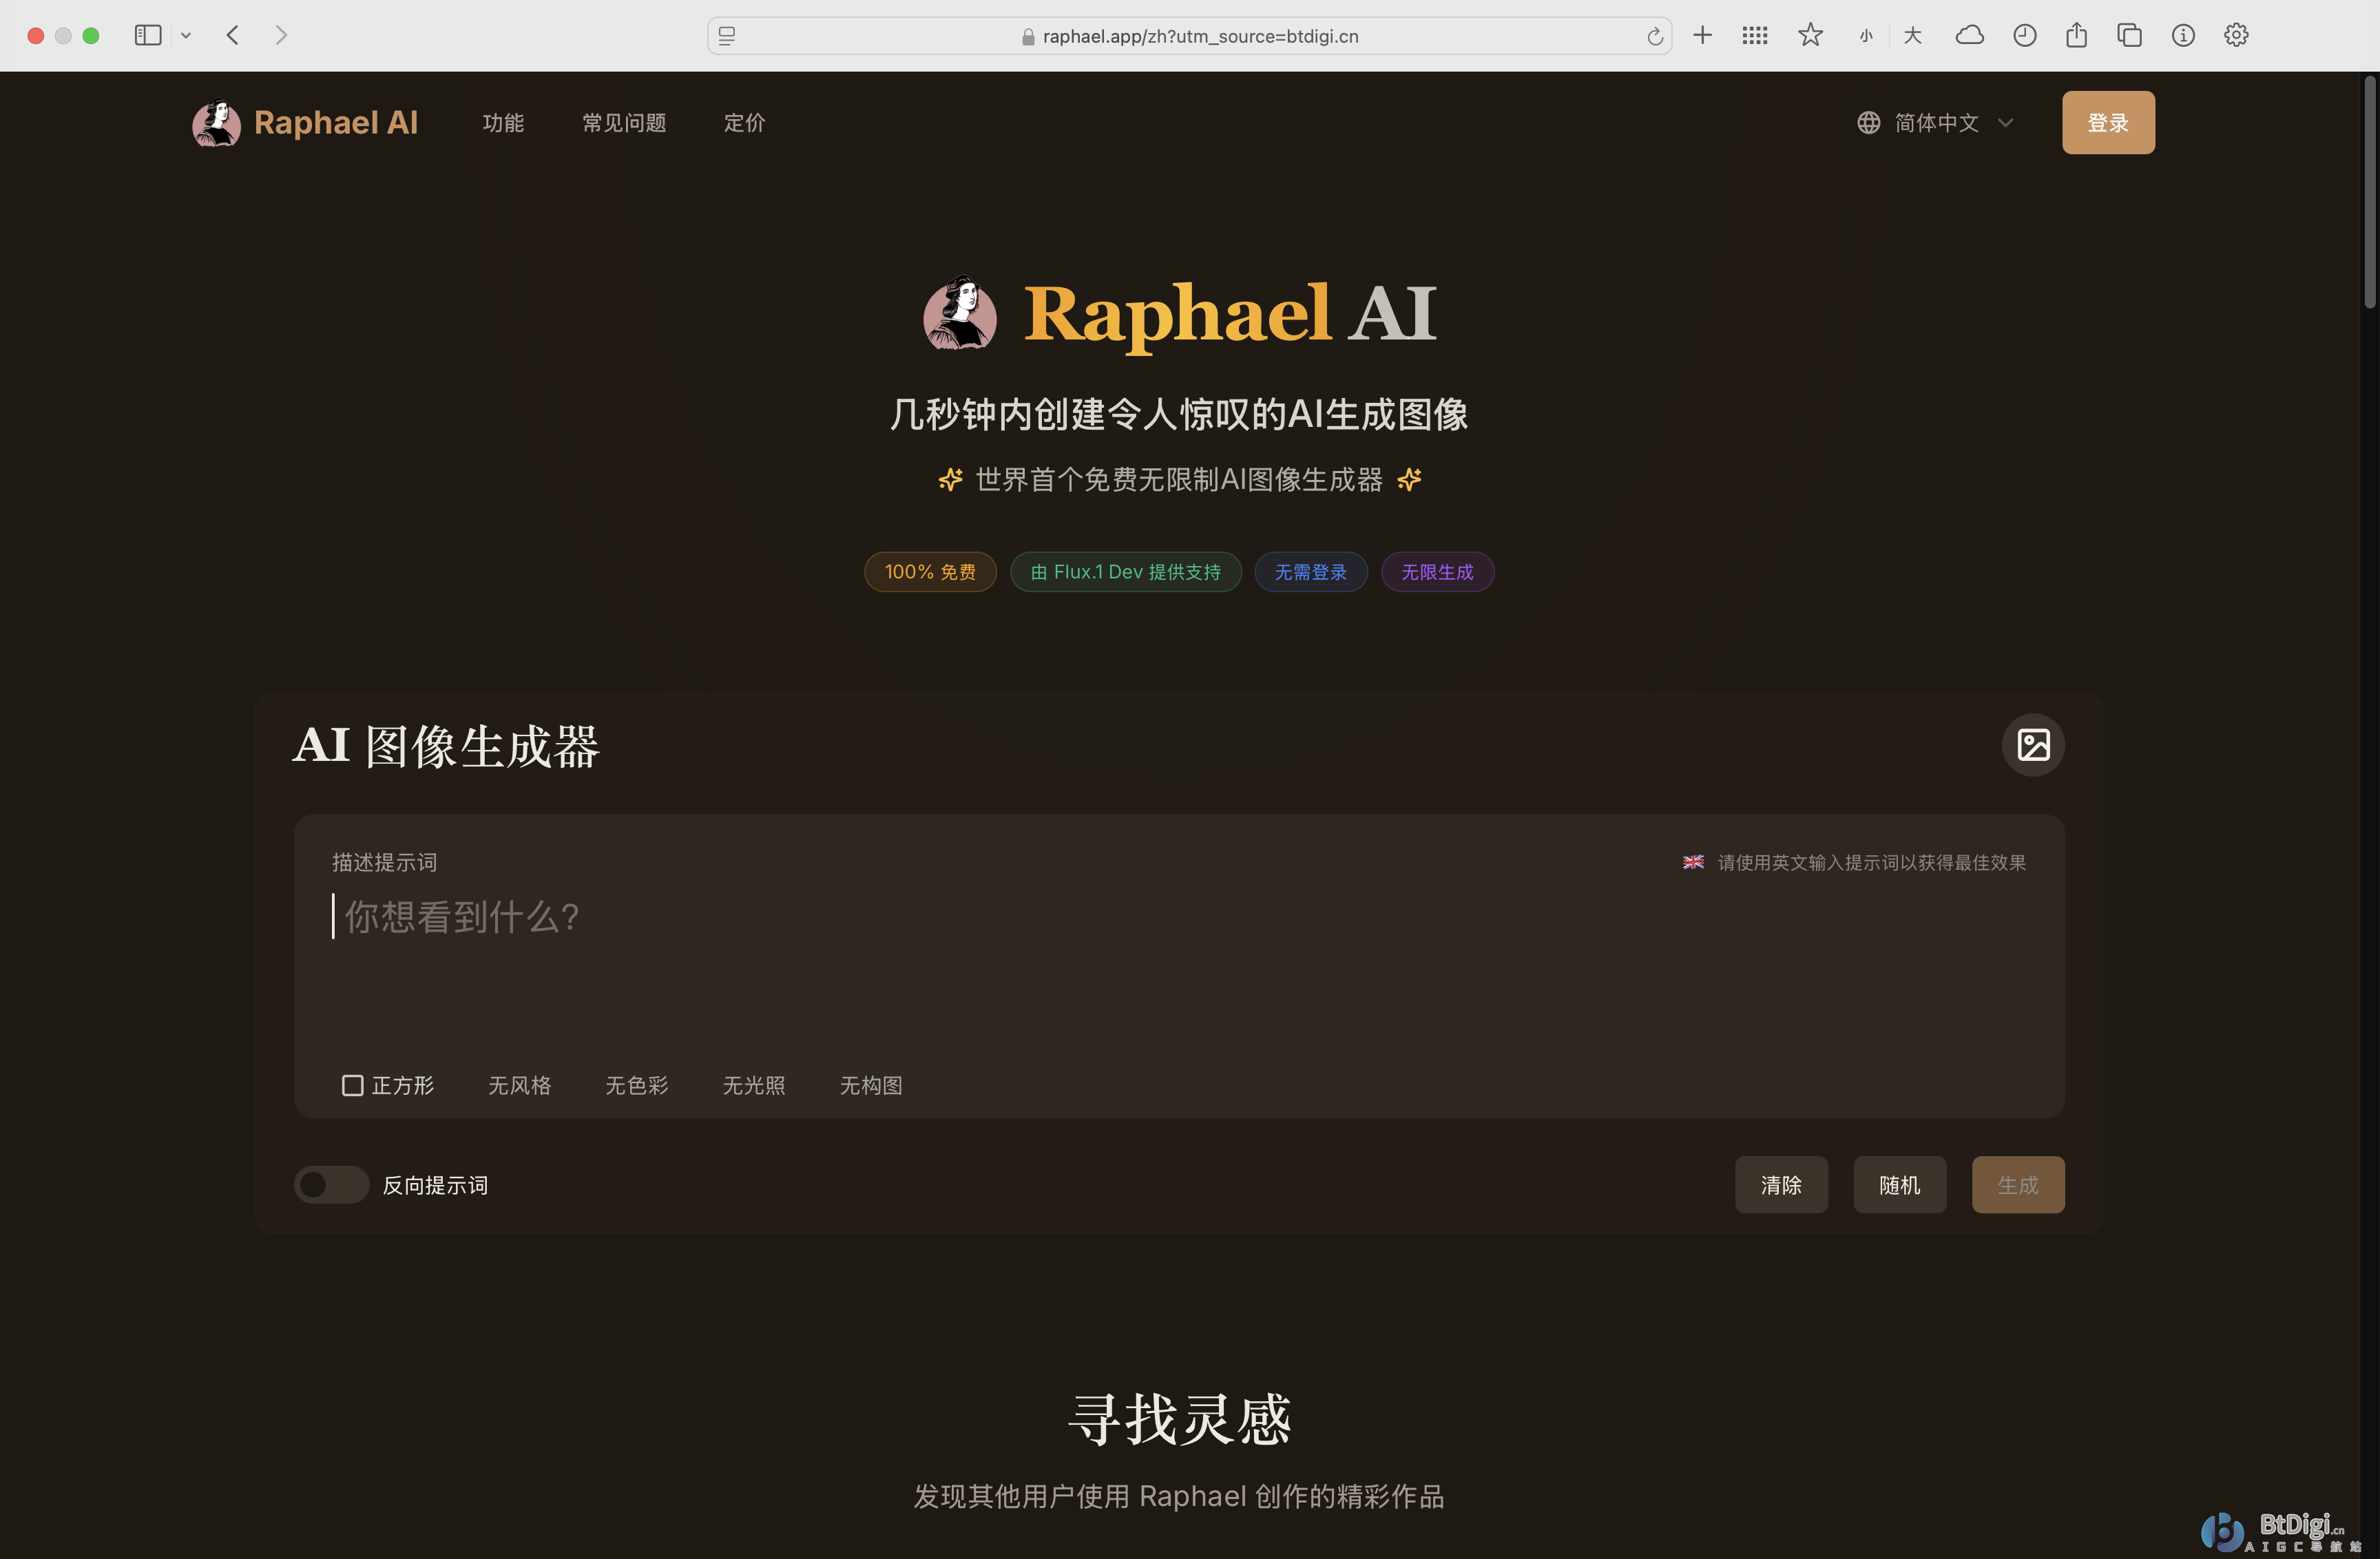Open browser history via the clock icon
The height and width of the screenshot is (1559, 2380).
[x=2024, y=35]
